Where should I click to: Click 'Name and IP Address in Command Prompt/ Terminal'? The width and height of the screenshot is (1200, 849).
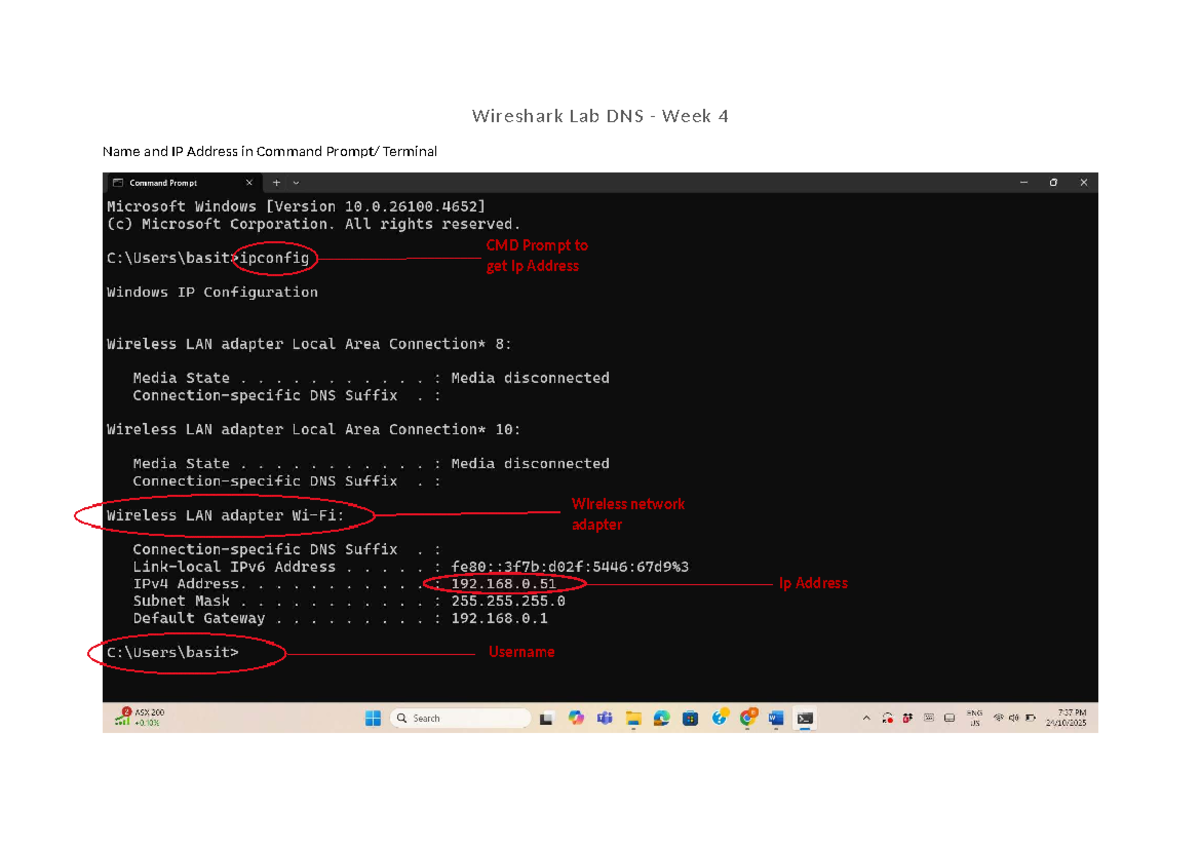pyautogui.click(x=270, y=152)
